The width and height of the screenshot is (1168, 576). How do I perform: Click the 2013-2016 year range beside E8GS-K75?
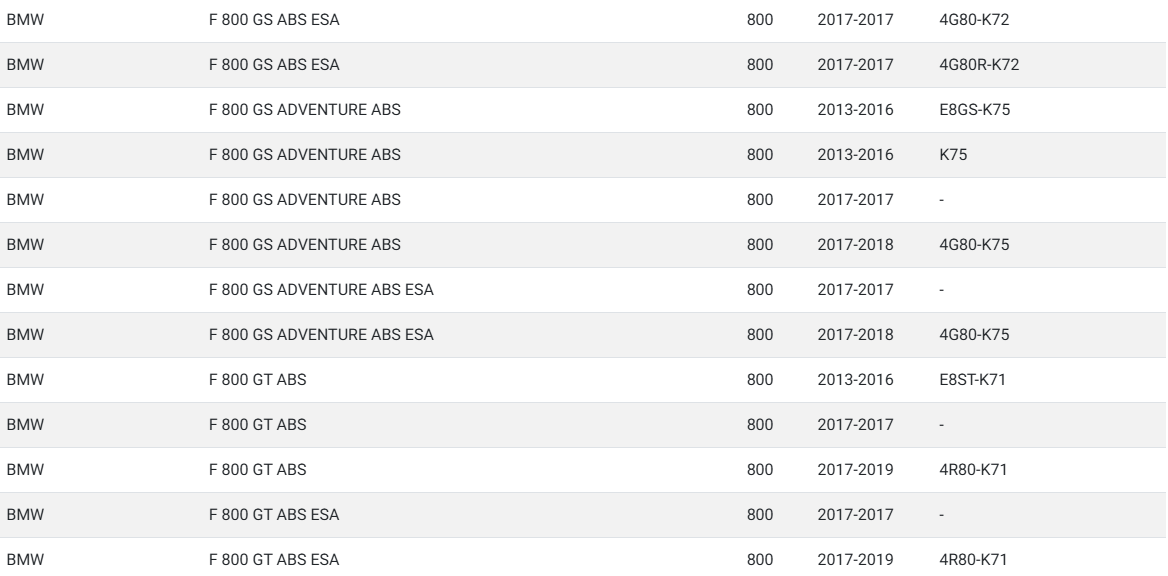[855, 110]
